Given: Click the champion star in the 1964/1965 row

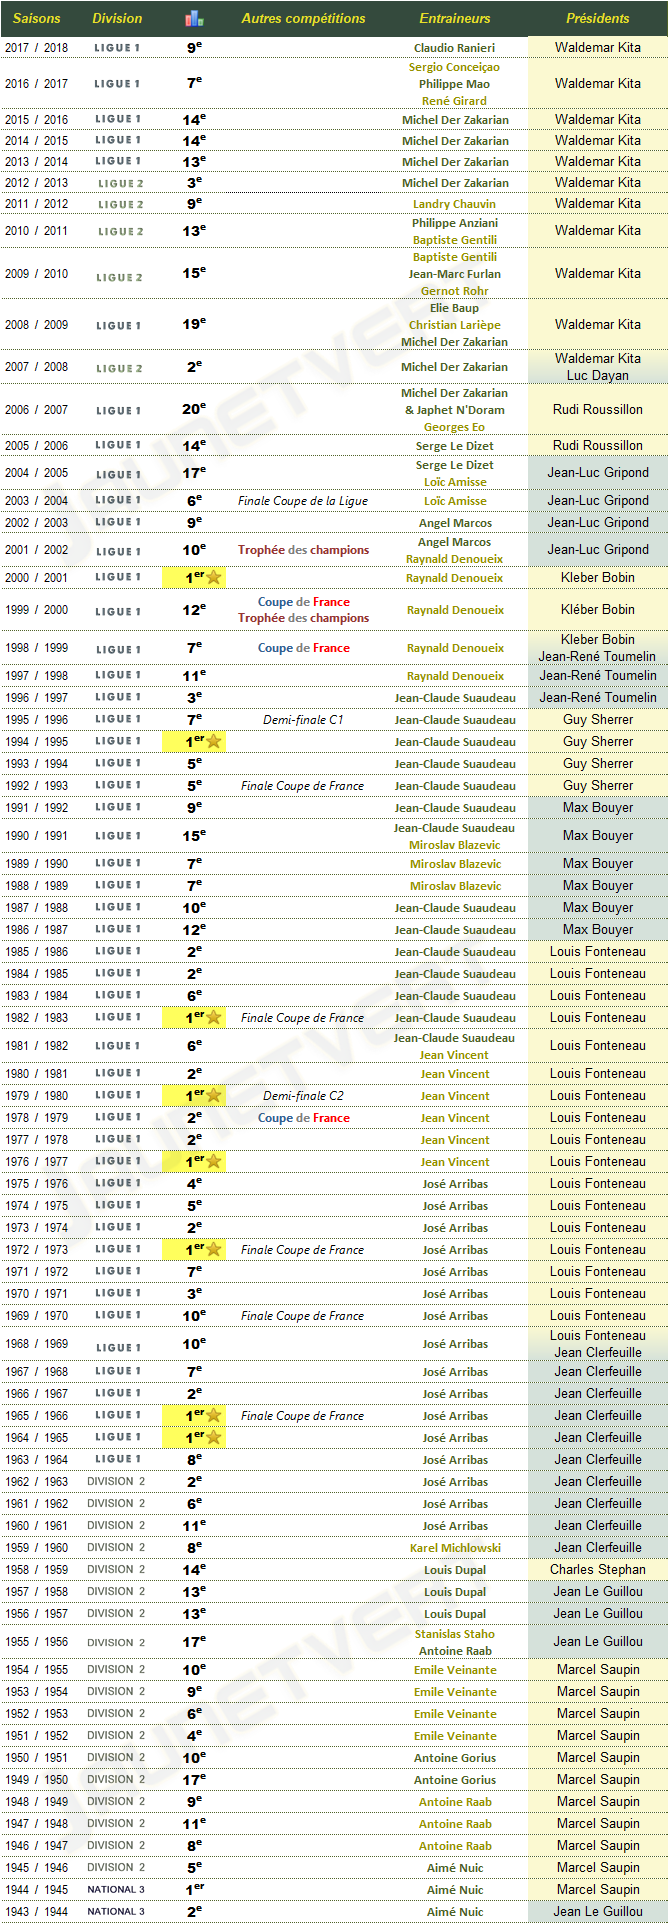Looking at the screenshot, I should tap(213, 1438).
